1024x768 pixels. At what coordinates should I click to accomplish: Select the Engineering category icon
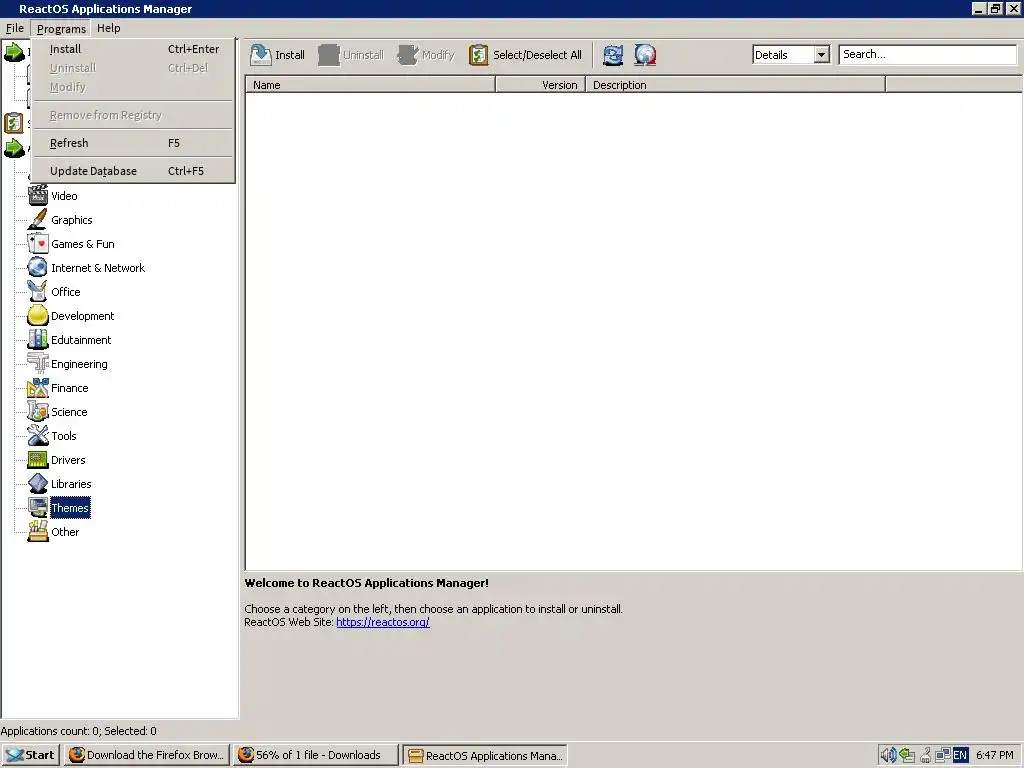pyautogui.click(x=38, y=364)
